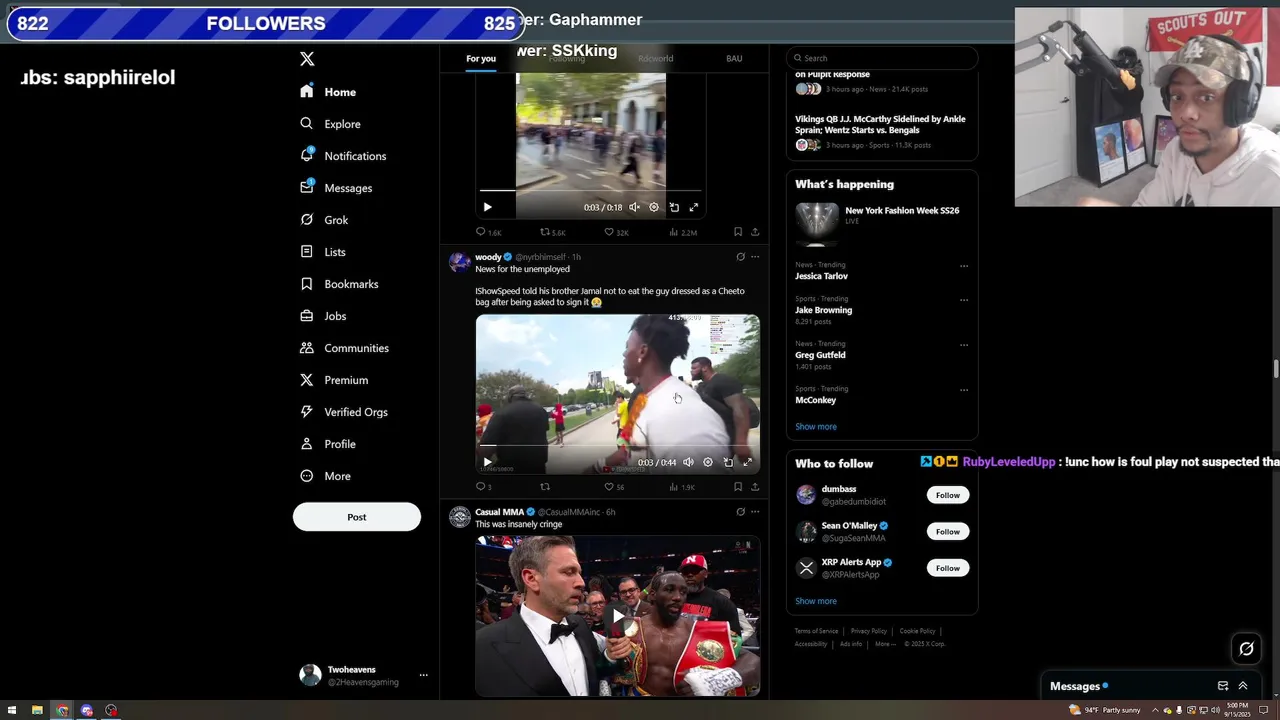Repost the tweet with 5.6K reposts
This screenshot has height=720, width=1280.
click(546, 232)
